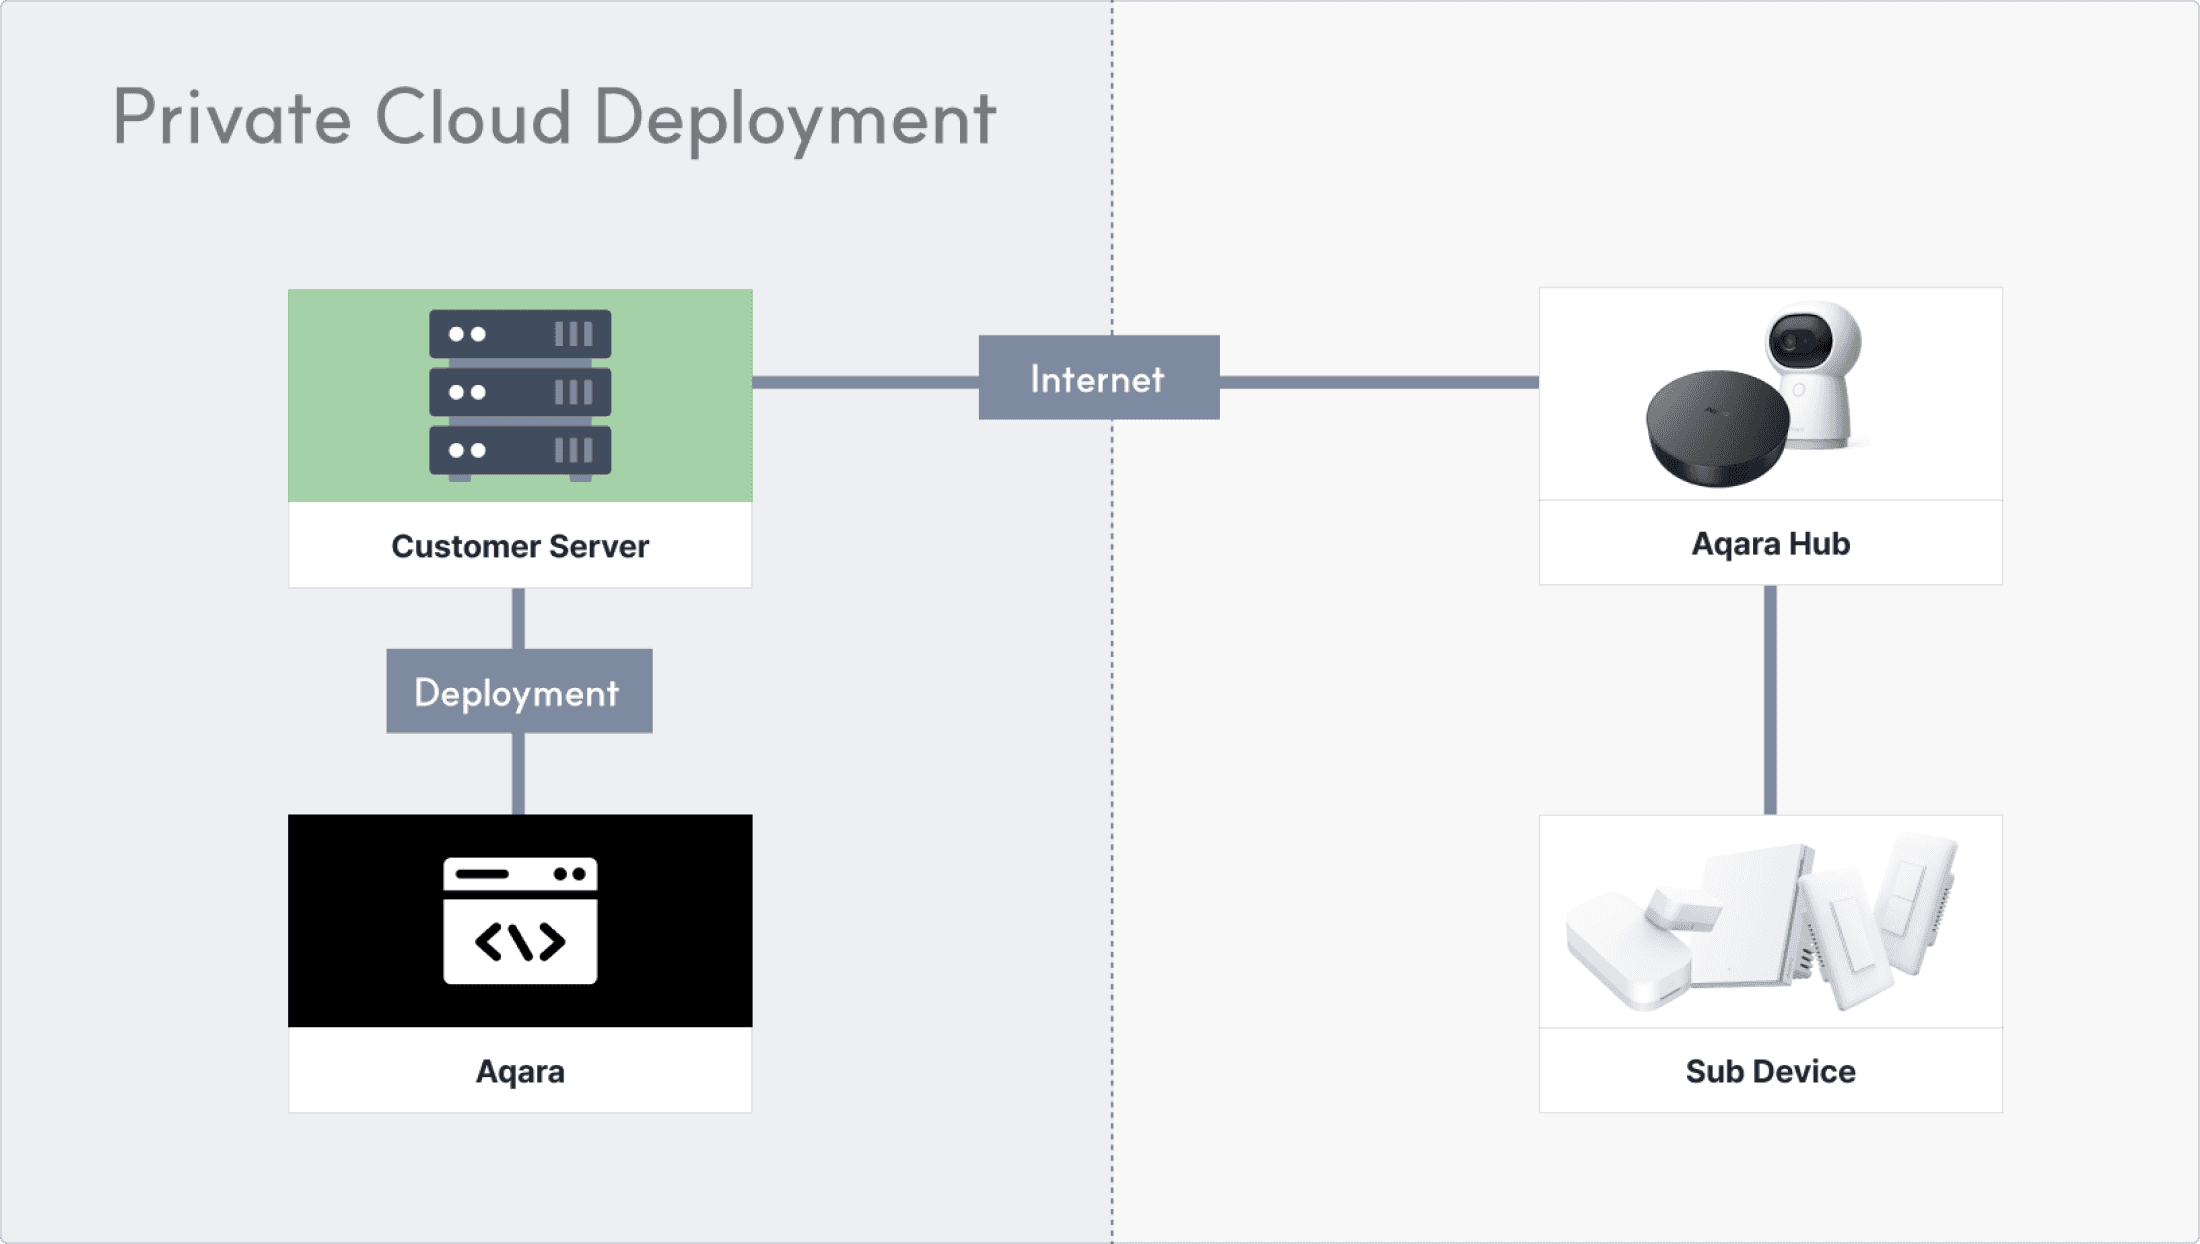
Task: Click the server rack icon
Action: click(520, 395)
